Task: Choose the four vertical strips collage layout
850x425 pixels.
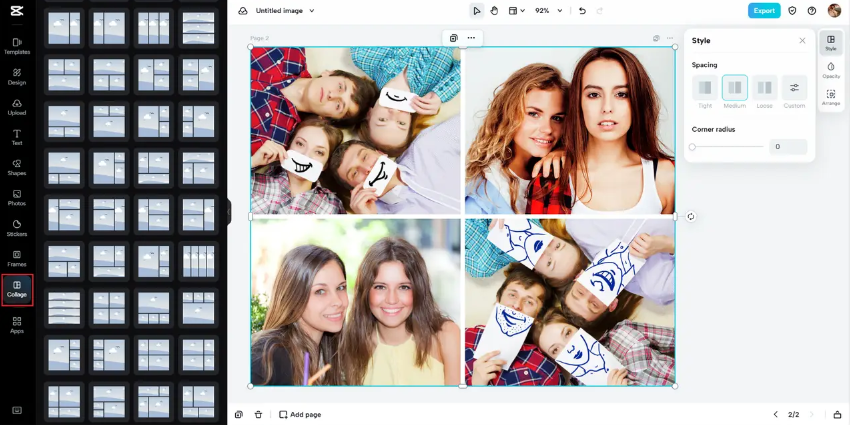Action: [198, 261]
